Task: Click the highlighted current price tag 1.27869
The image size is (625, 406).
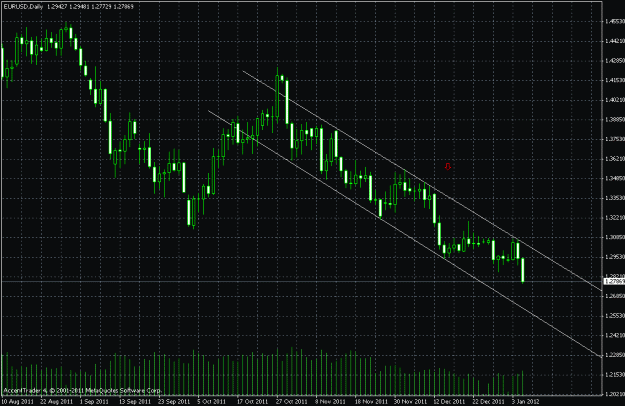Action: click(614, 281)
